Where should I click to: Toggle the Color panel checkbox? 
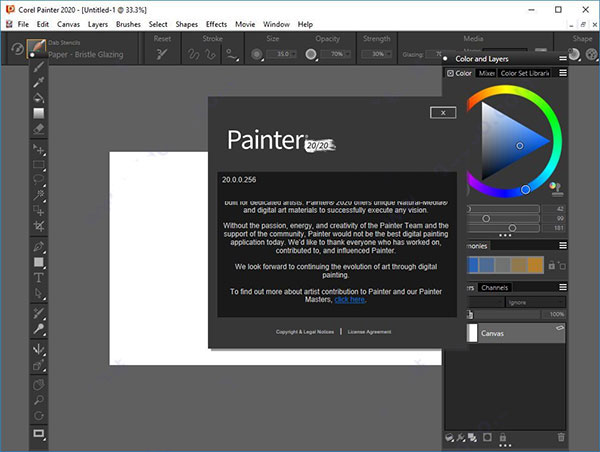450,73
